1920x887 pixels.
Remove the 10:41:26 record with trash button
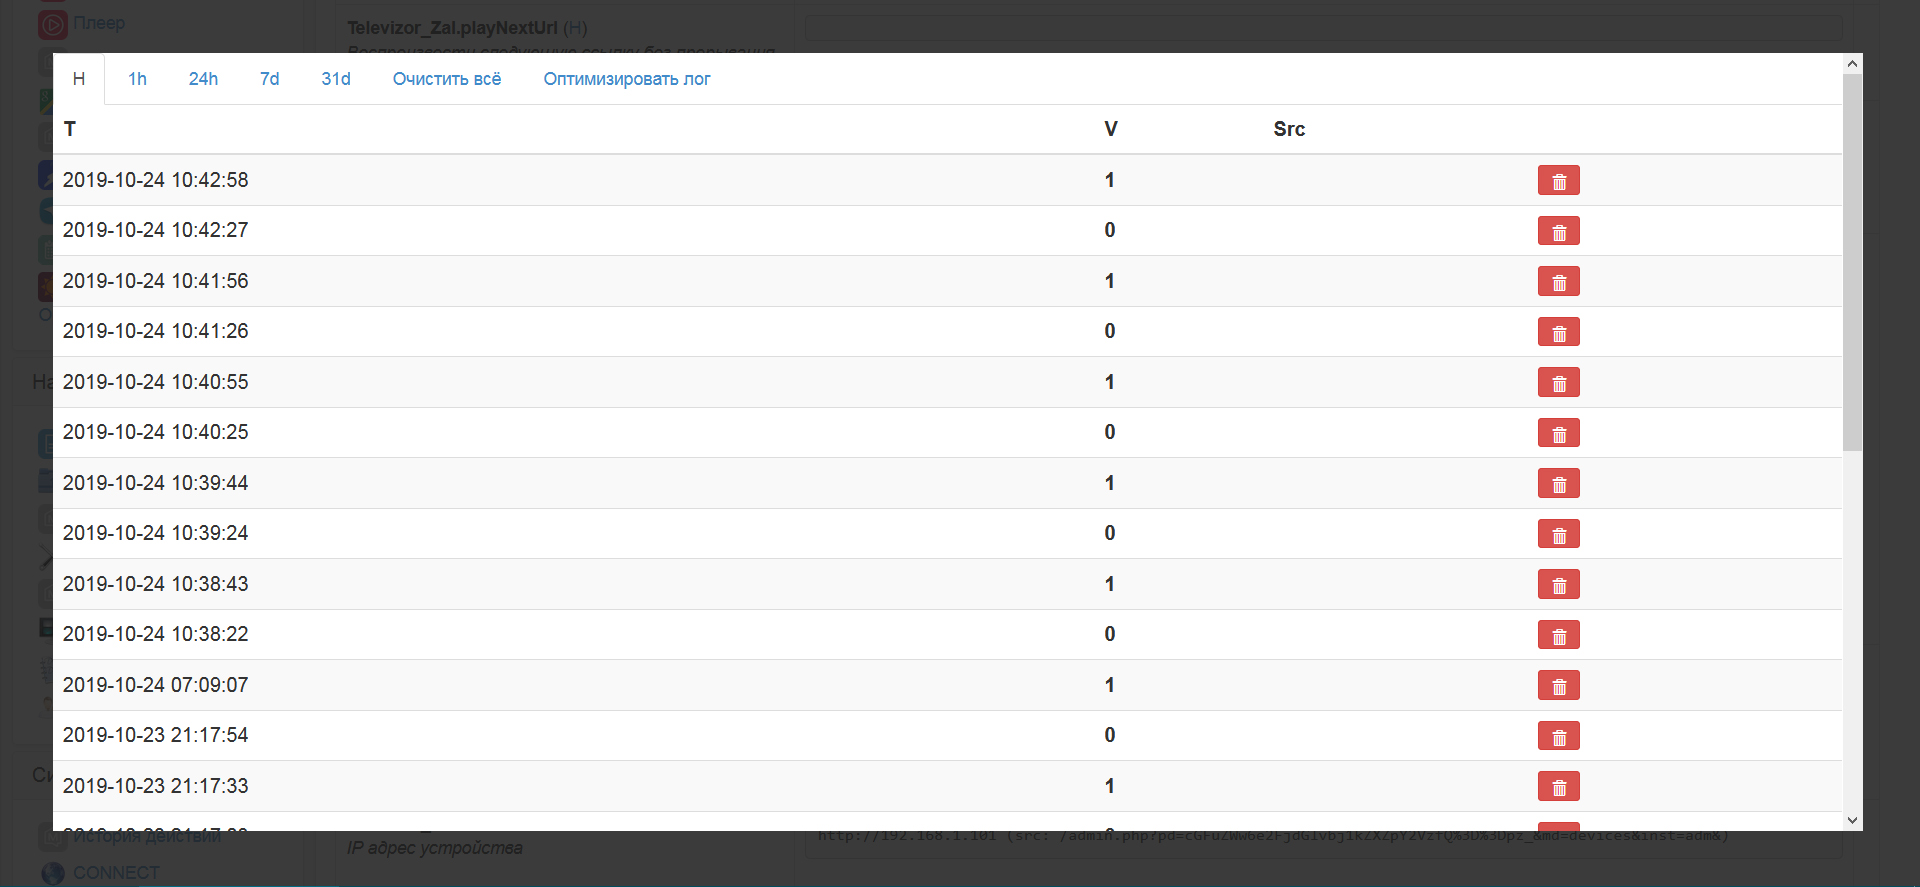pos(1558,332)
